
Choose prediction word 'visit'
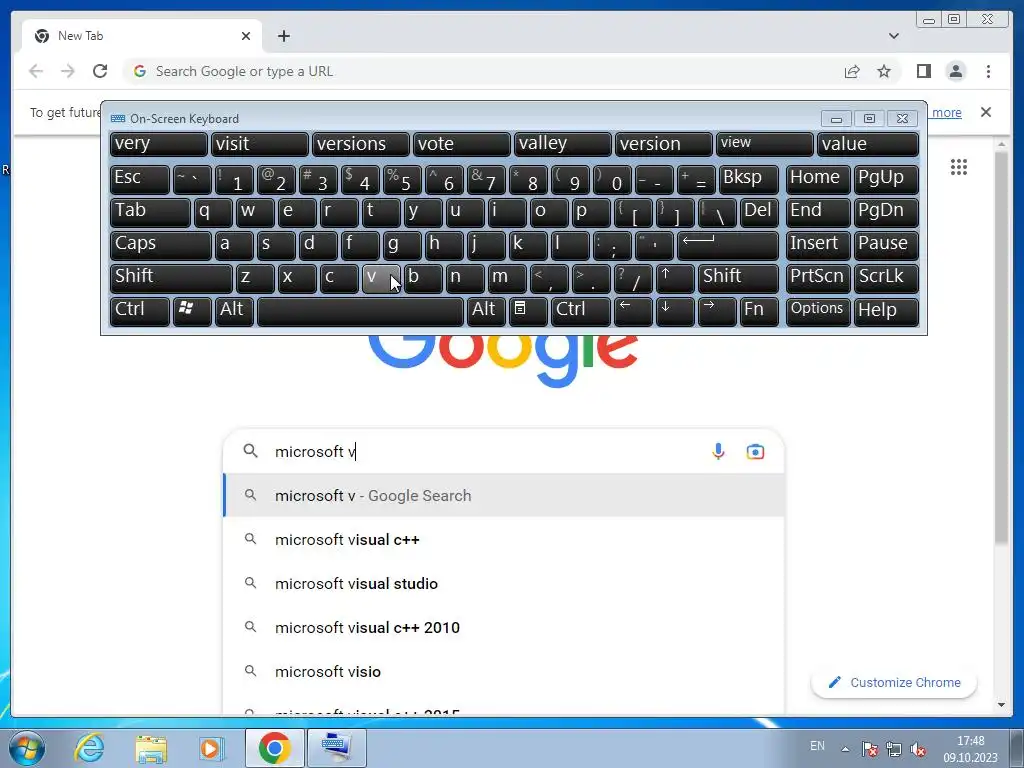point(259,144)
